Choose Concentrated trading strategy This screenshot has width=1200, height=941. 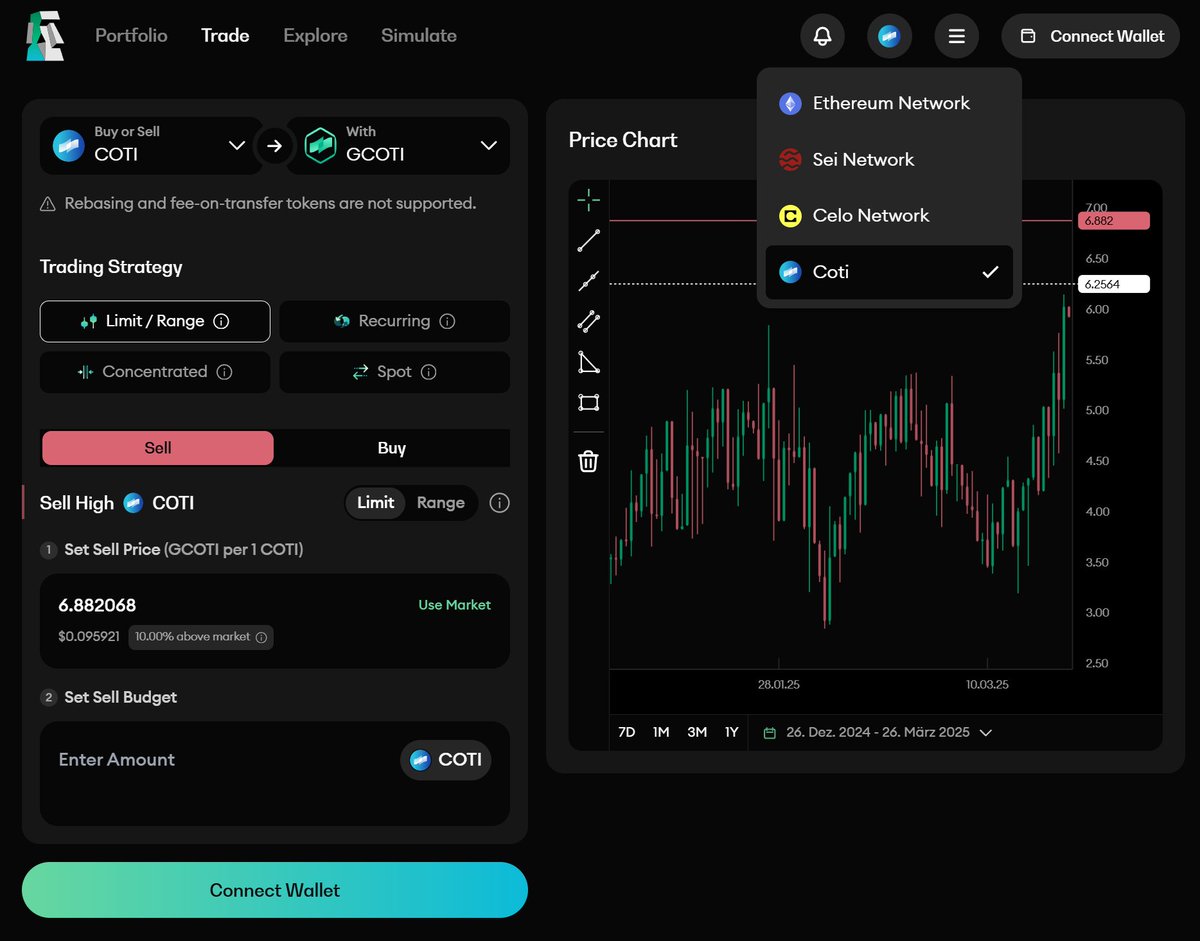coord(155,372)
